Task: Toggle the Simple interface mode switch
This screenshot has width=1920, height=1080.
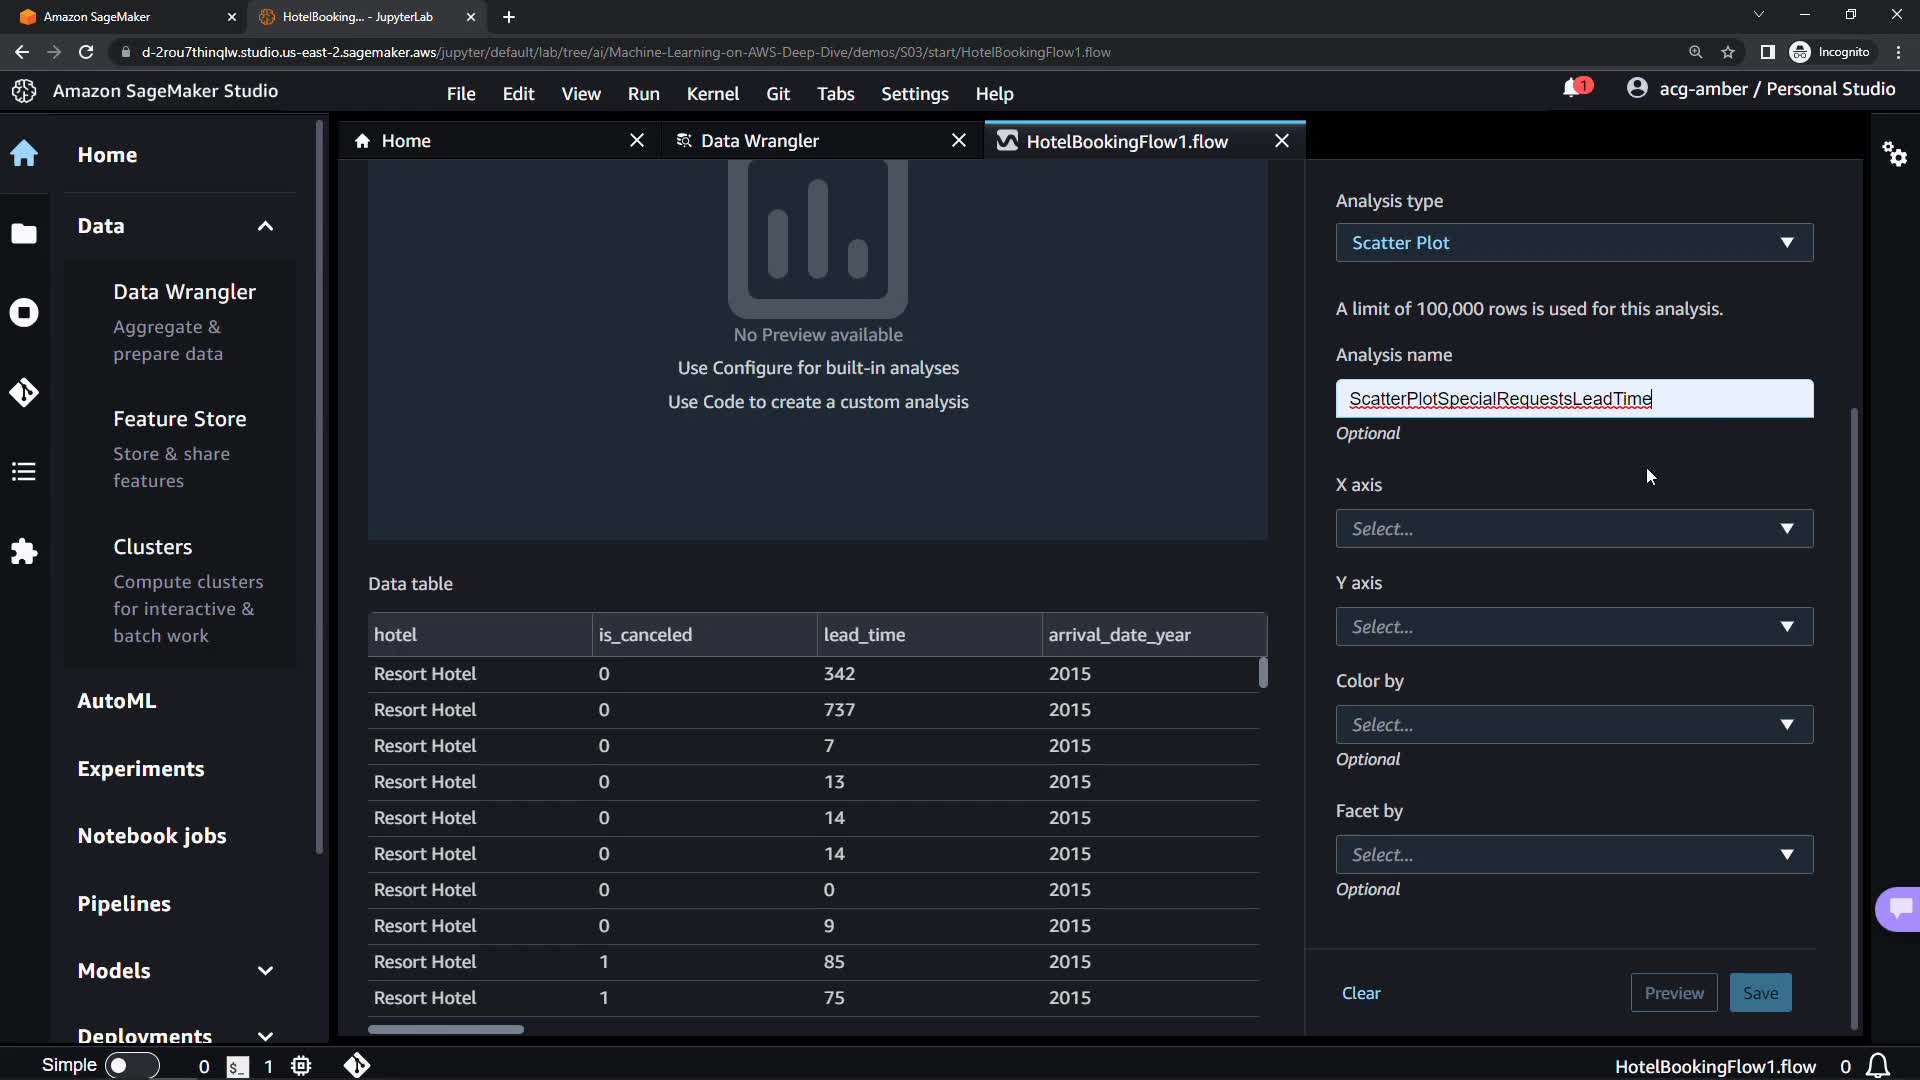Action: pos(131,1066)
